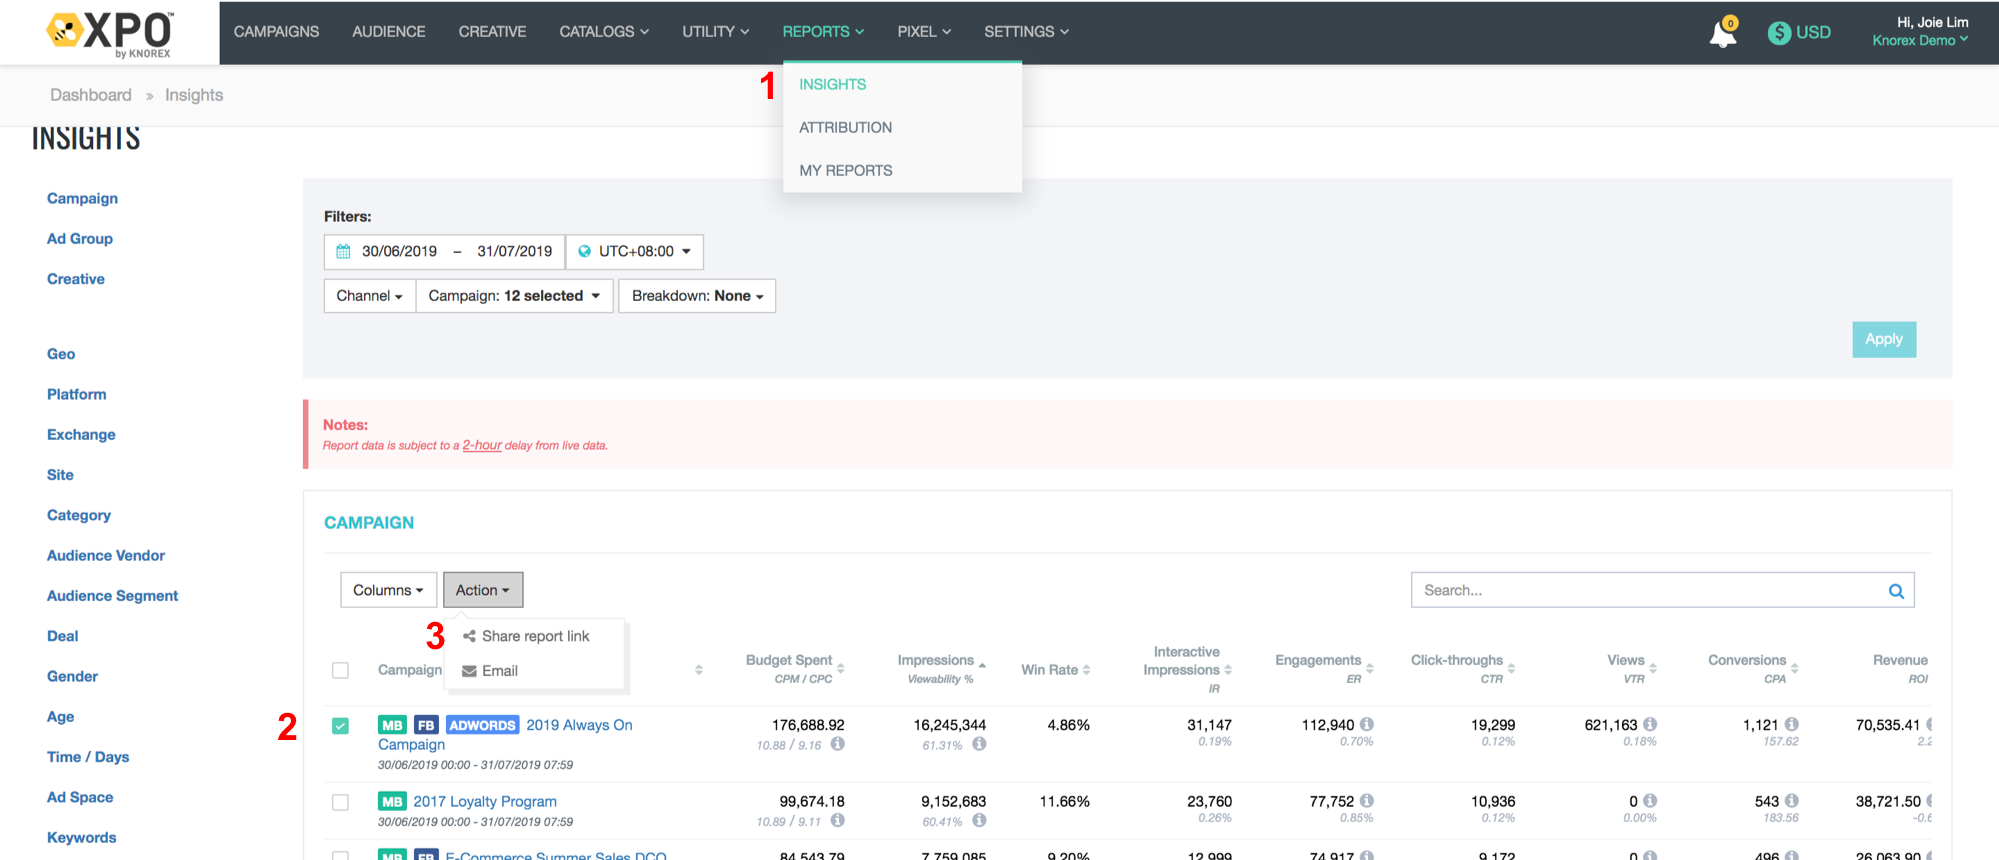Open the Audience Segment sidebar link
The image size is (1999, 860).
pos(112,596)
